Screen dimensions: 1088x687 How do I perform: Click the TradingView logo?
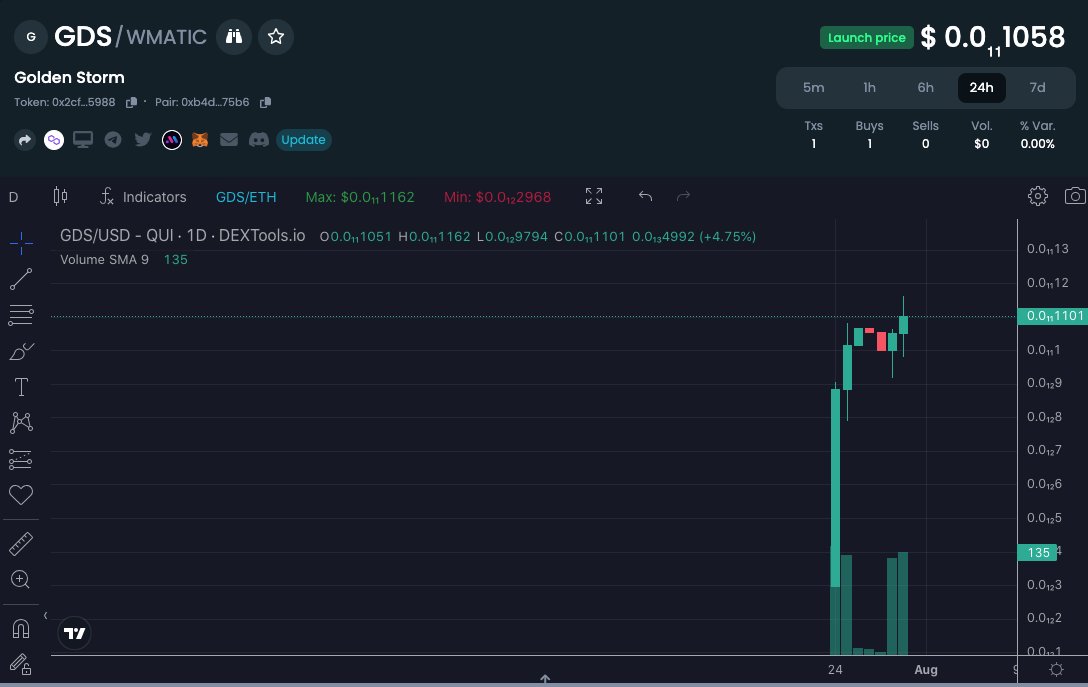click(x=74, y=633)
